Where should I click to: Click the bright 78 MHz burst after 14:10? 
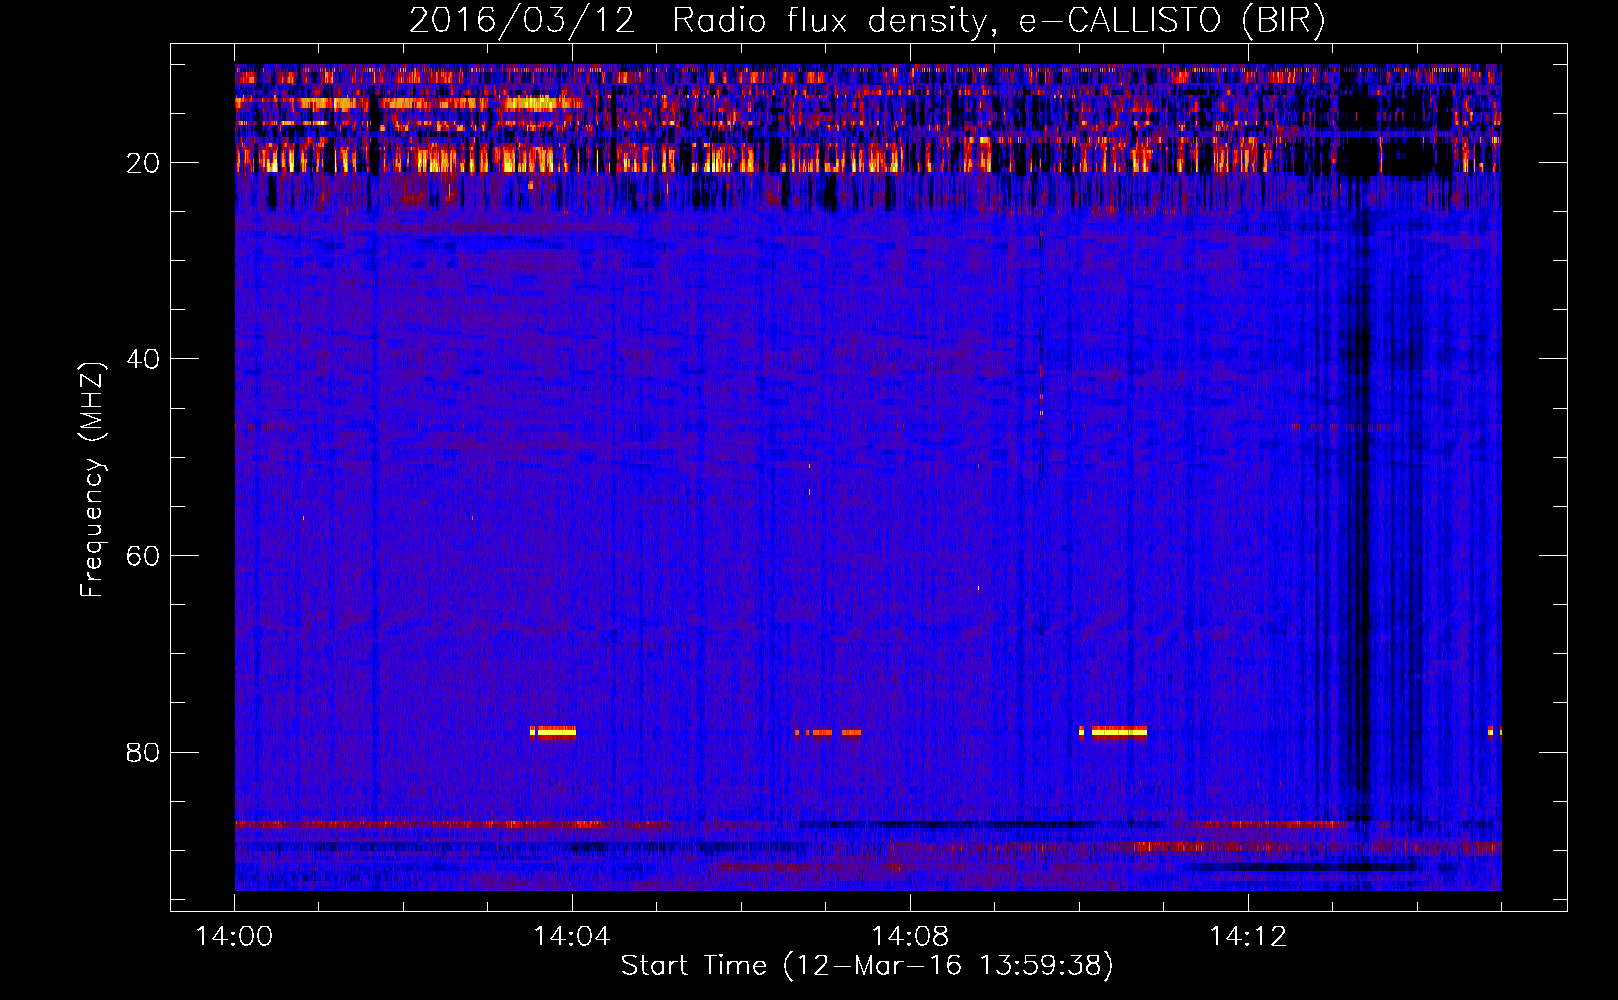click(1113, 732)
